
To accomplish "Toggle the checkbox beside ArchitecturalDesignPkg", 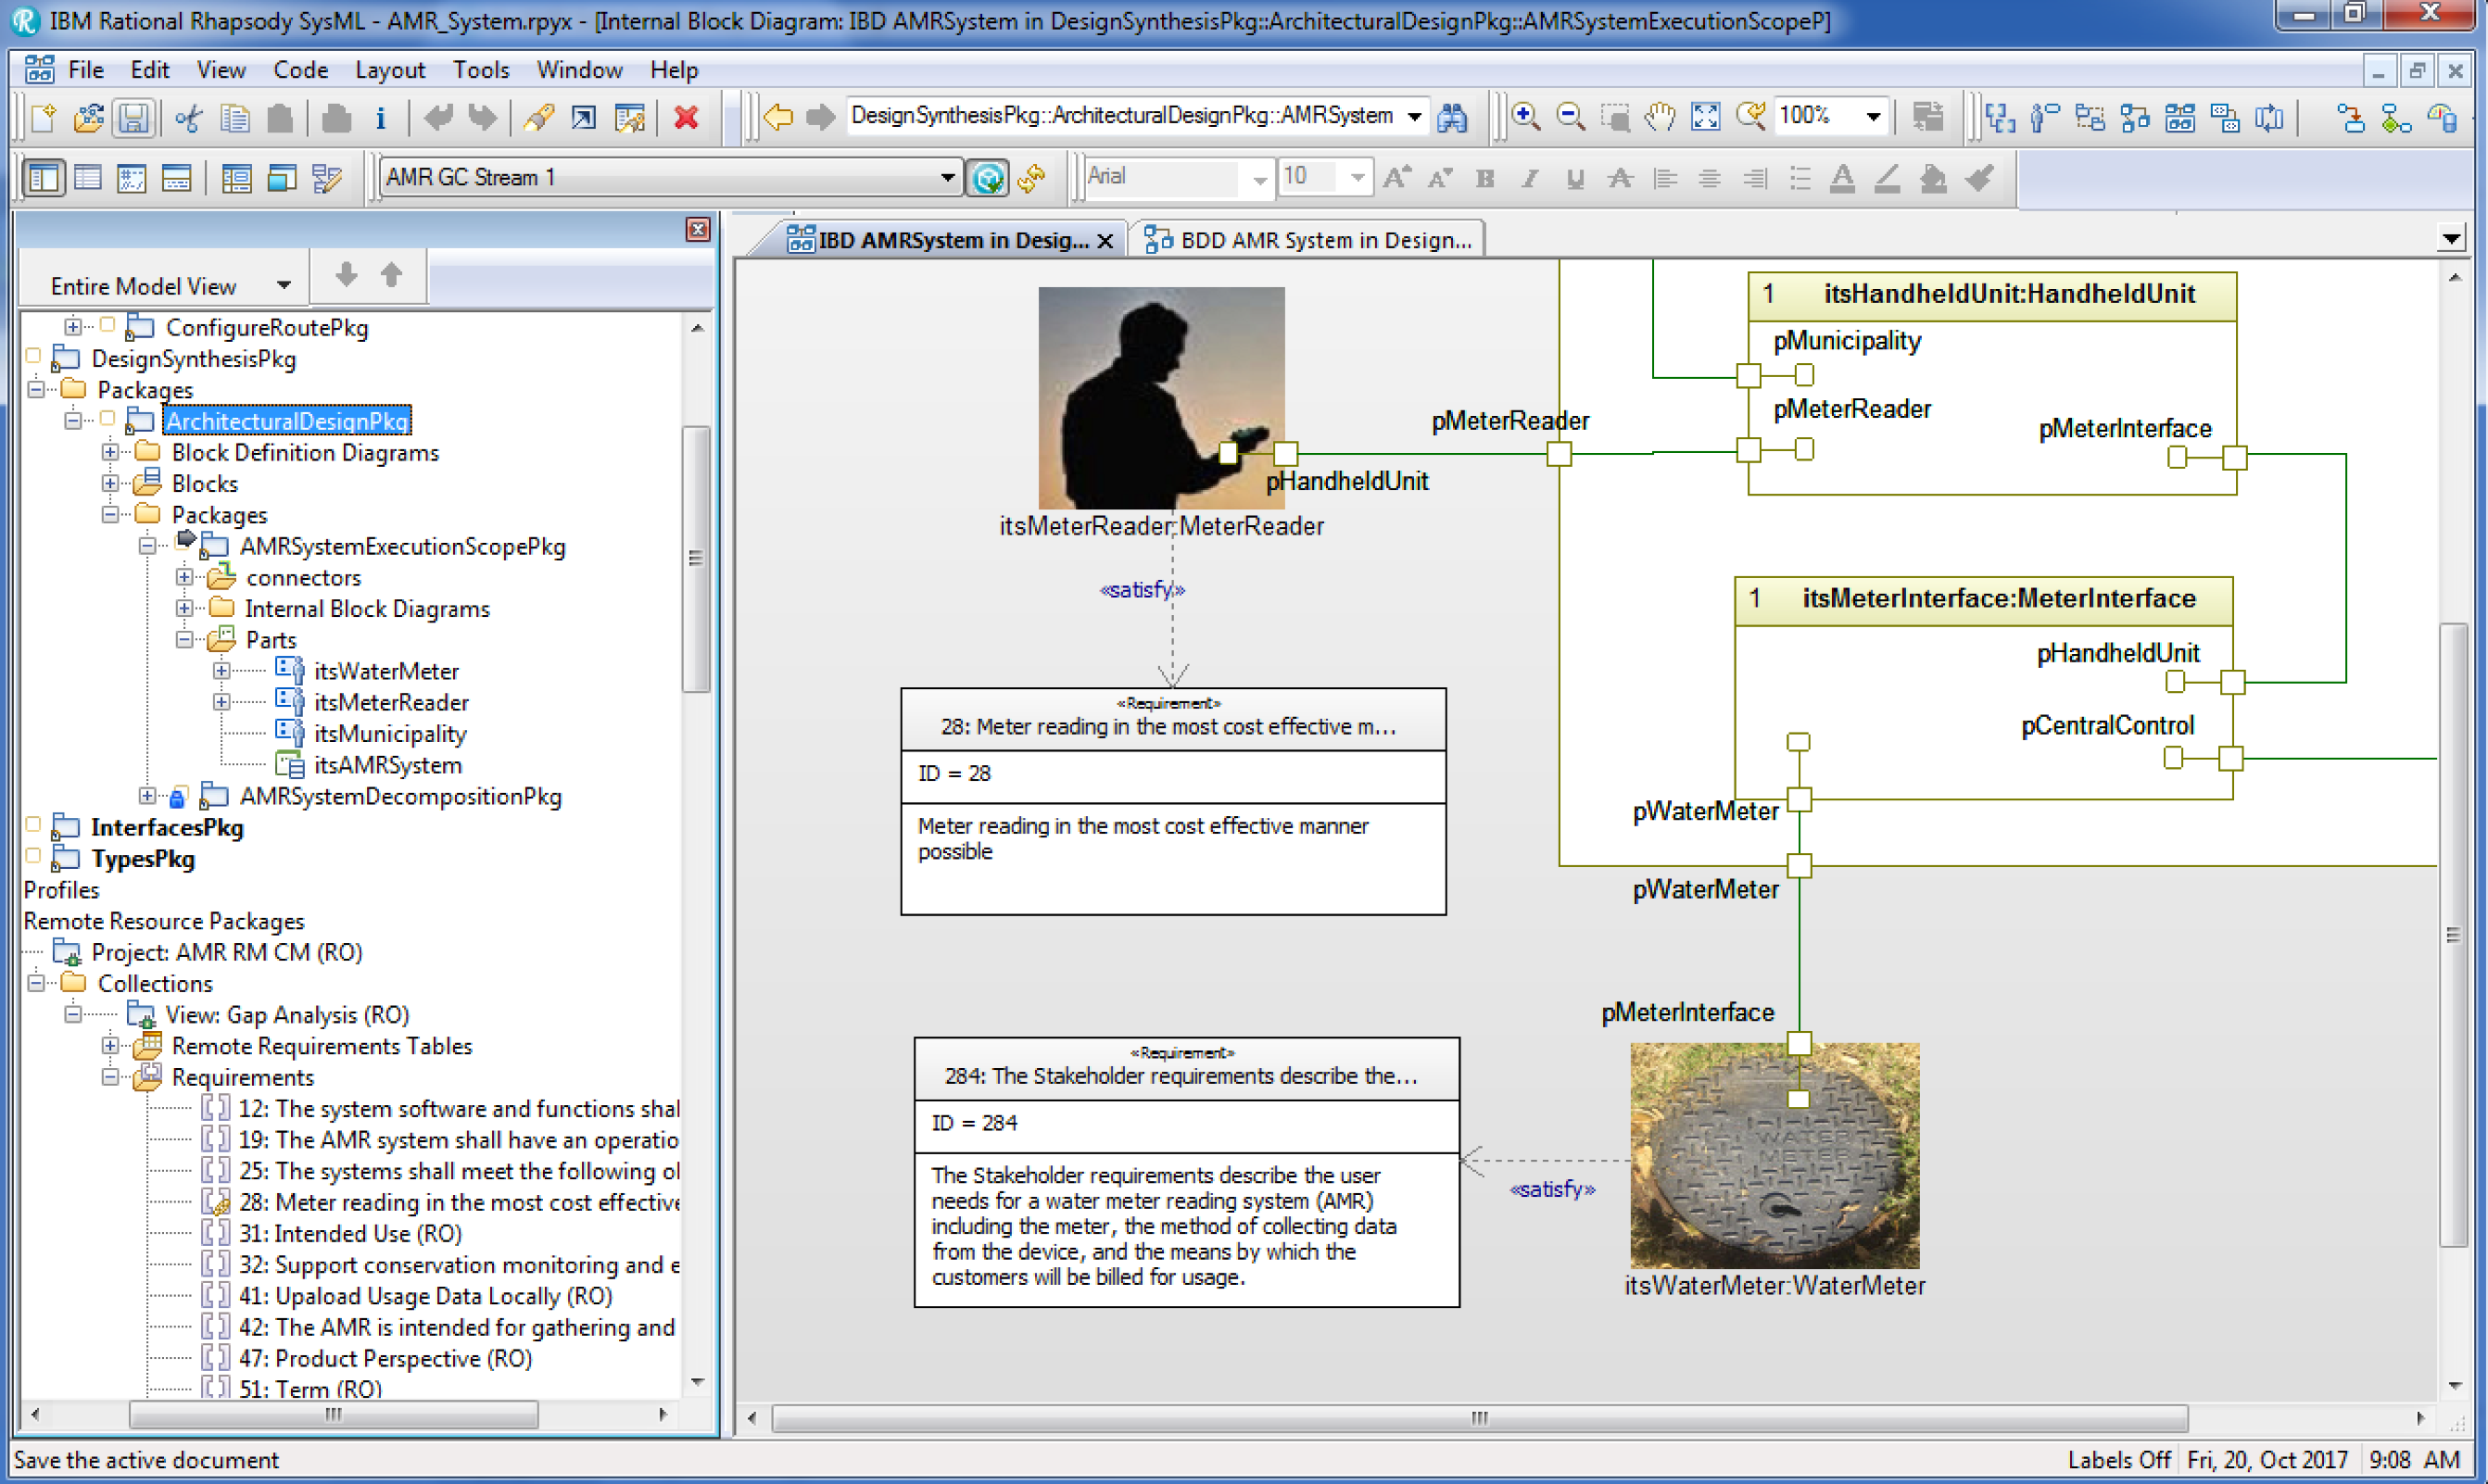I will (x=109, y=419).
